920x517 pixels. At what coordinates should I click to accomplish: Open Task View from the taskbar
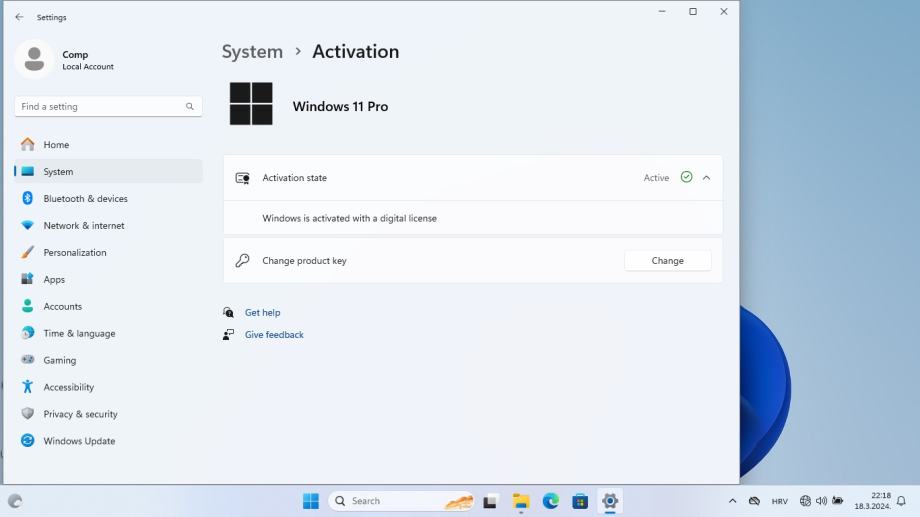tap(490, 501)
